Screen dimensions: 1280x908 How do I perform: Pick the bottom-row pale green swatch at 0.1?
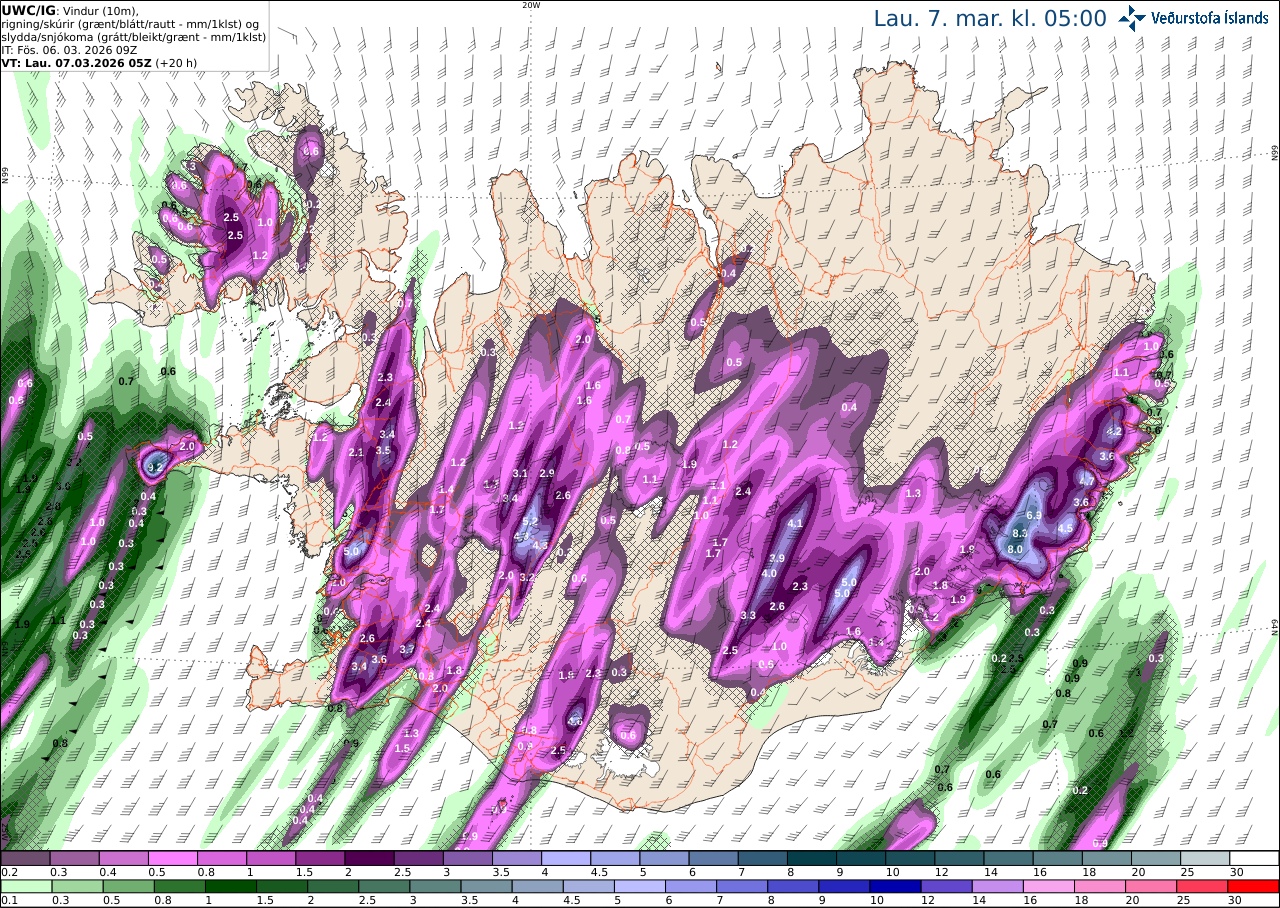click(x=25, y=886)
